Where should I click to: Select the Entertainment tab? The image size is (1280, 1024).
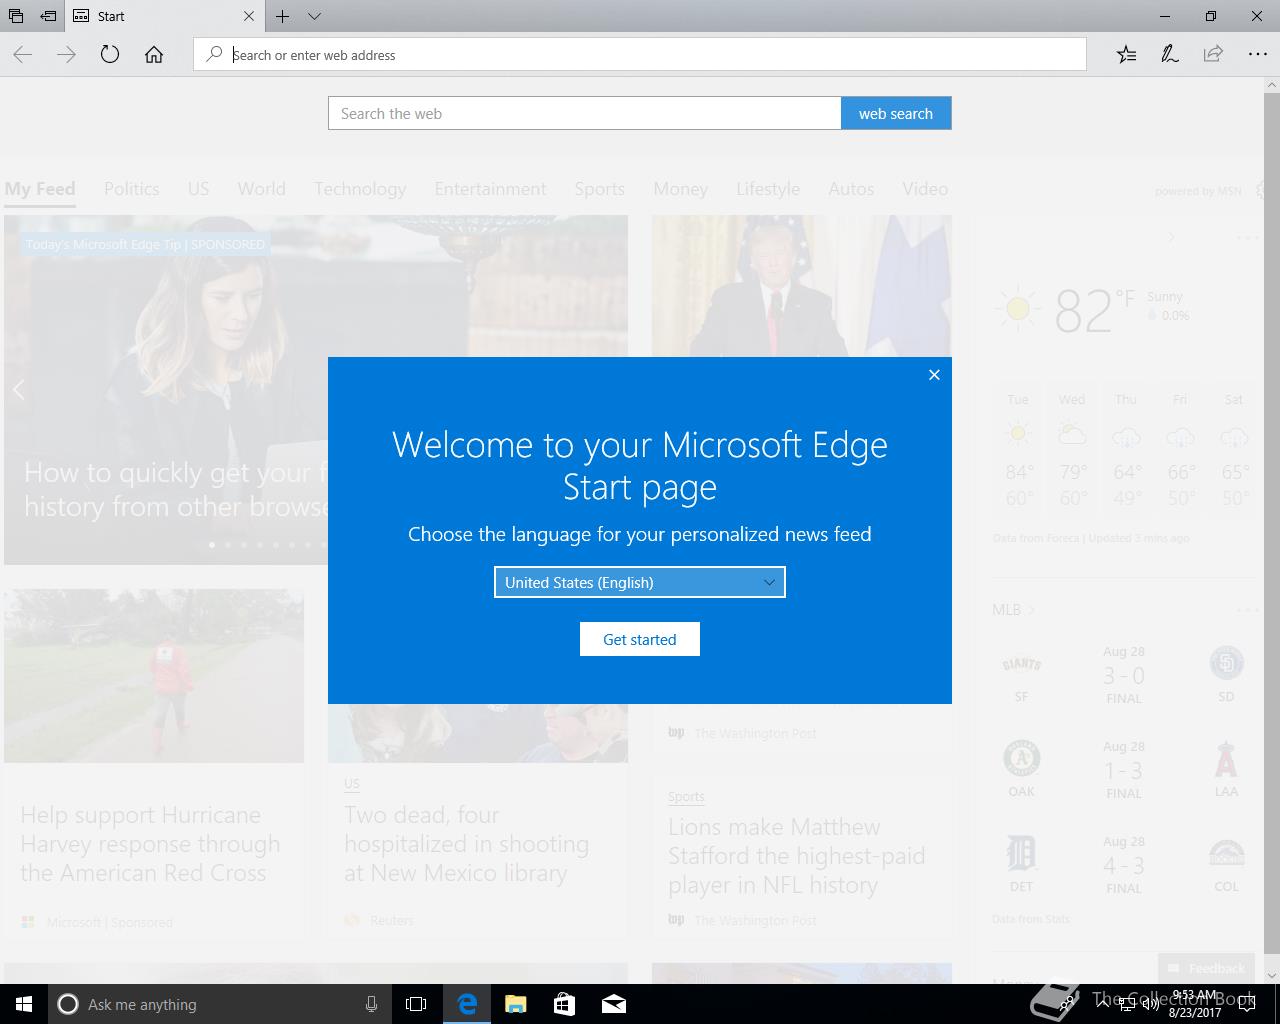coord(490,189)
